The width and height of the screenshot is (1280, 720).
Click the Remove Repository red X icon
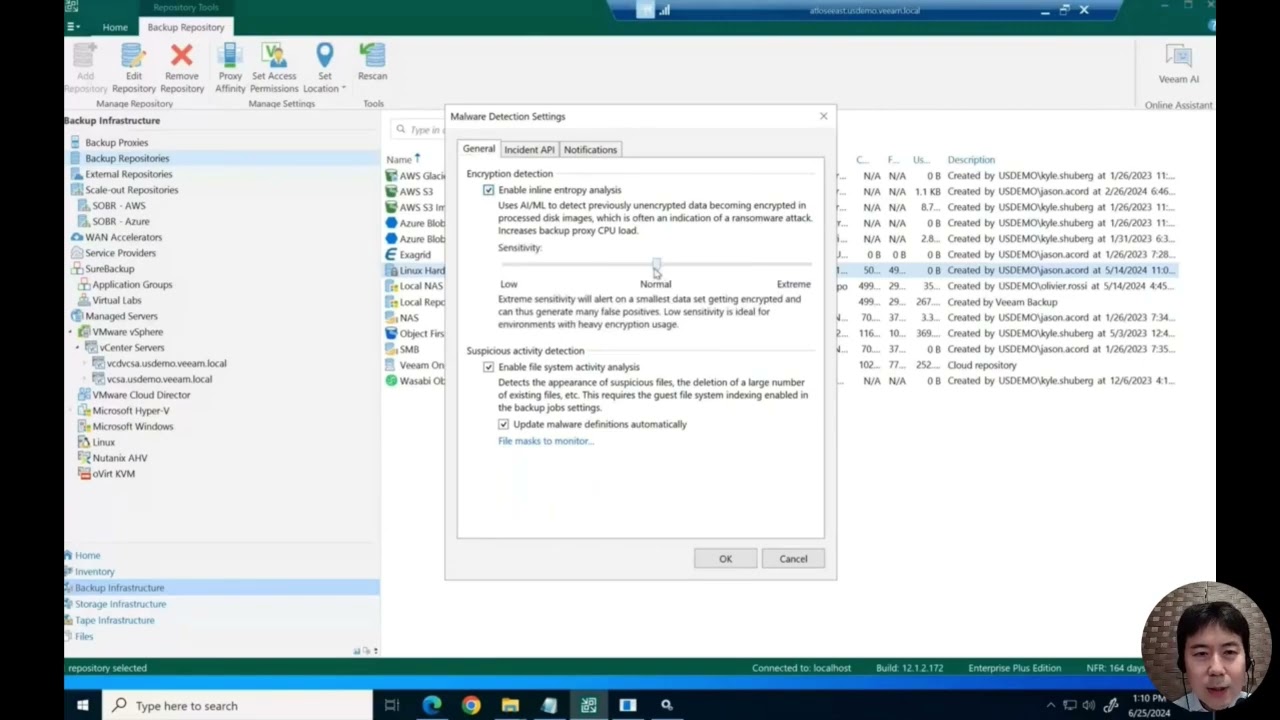tap(181, 55)
